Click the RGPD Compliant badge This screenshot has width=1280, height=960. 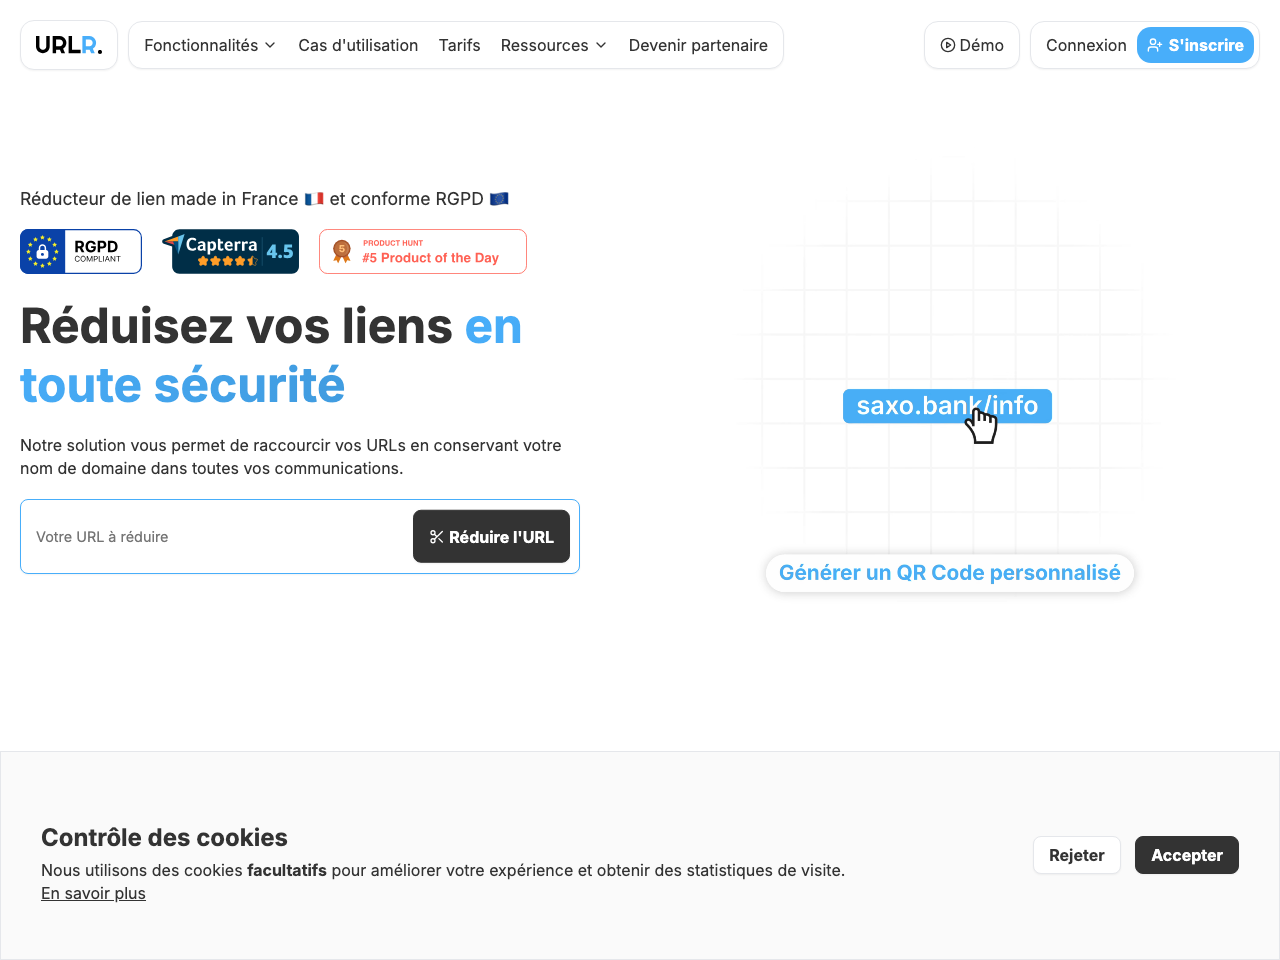(x=80, y=251)
